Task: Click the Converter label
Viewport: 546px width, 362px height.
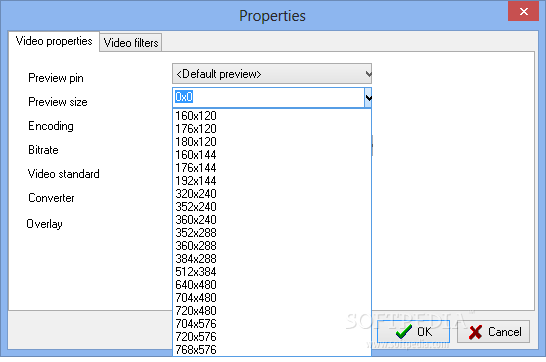Action: 51,198
